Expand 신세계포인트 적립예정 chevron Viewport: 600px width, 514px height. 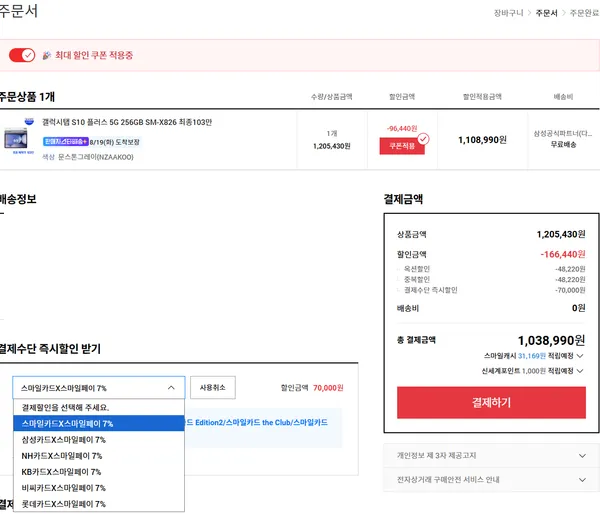(x=580, y=371)
